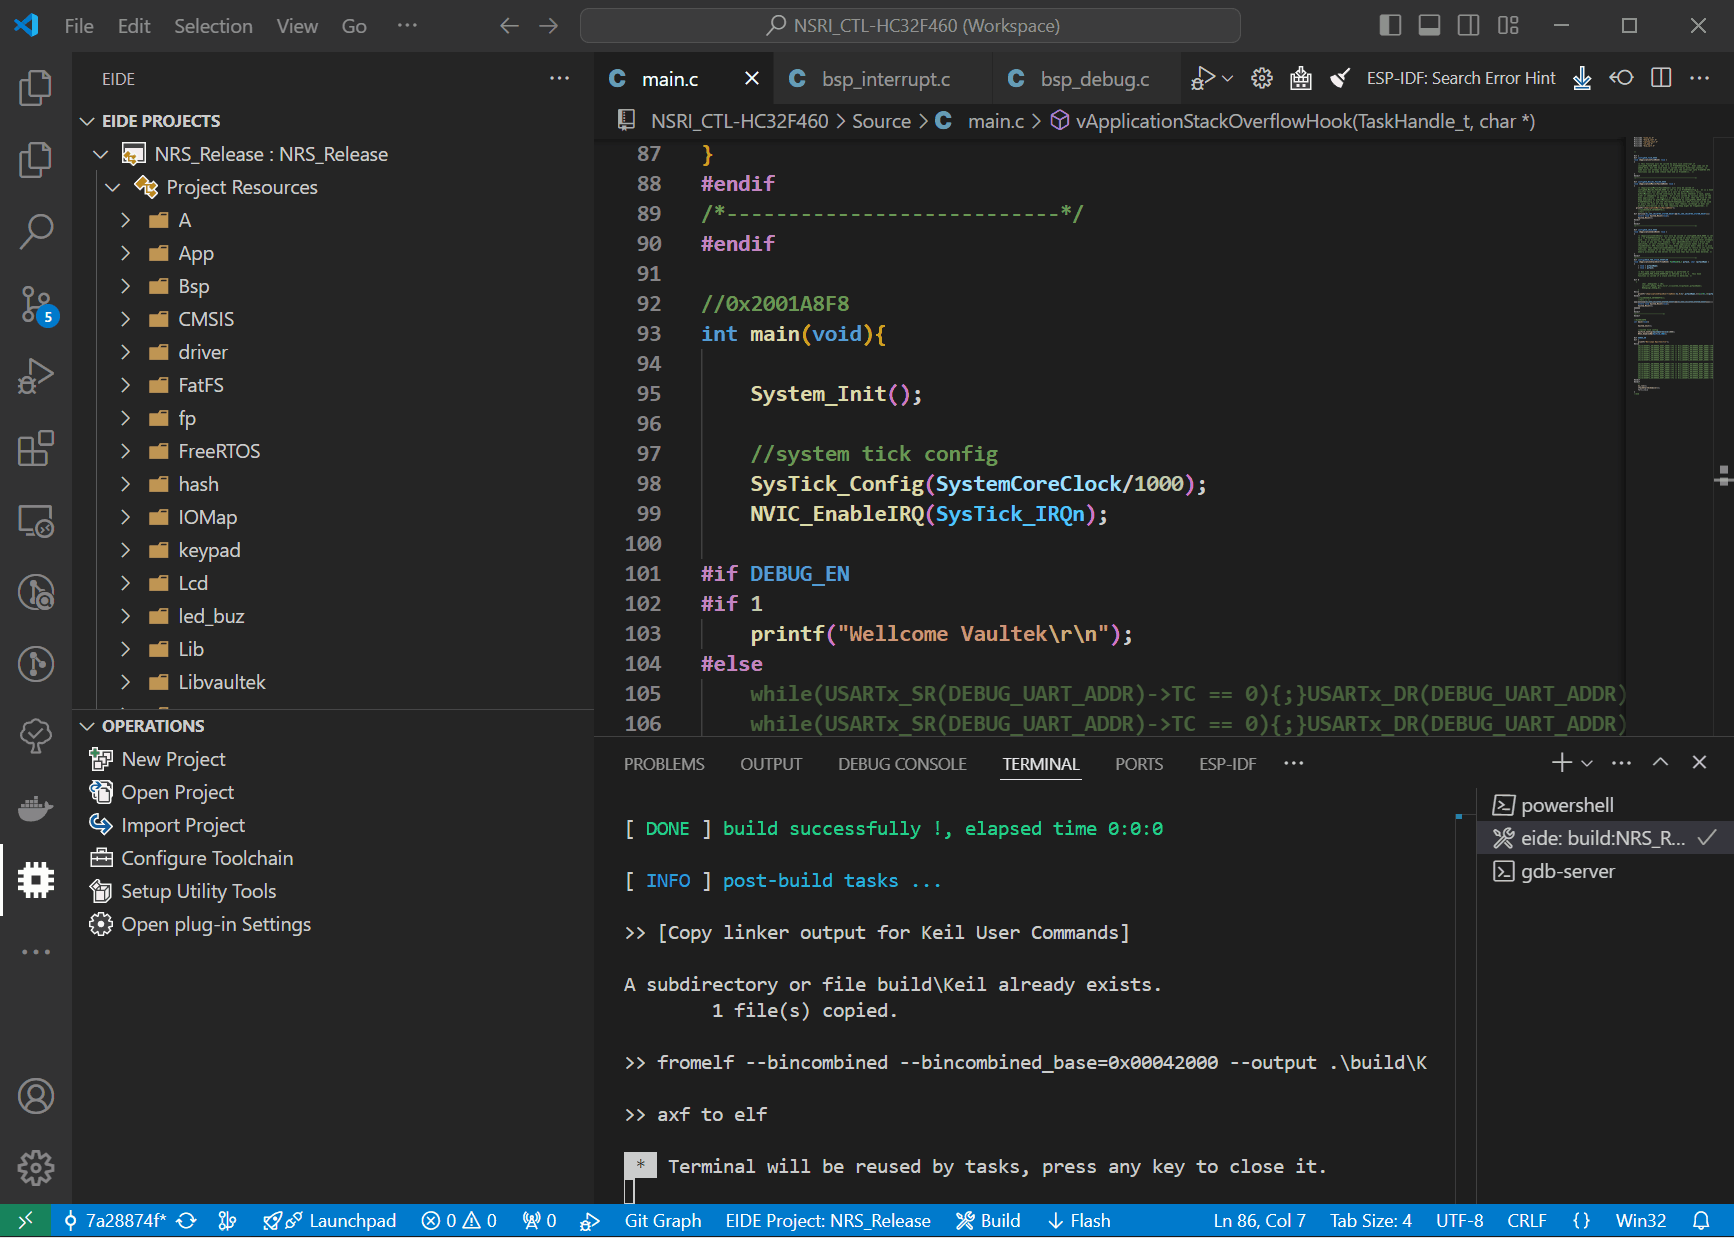
Task: Open the File menu
Action: [x=79, y=26]
